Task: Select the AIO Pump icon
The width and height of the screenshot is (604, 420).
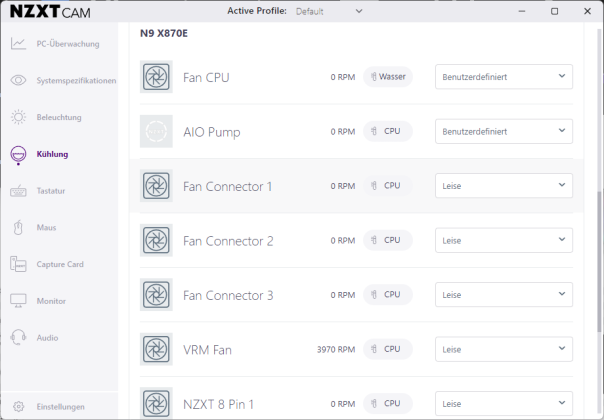Action: pos(156,132)
